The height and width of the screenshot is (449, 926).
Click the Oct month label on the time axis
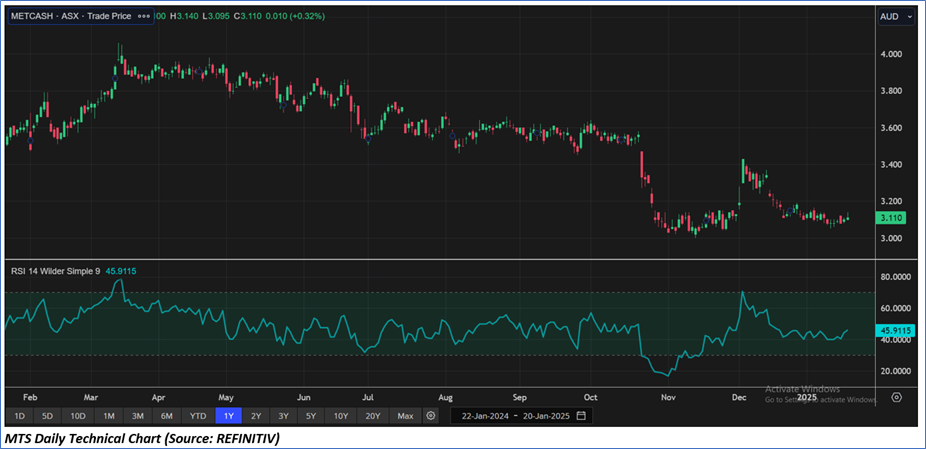click(x=590, y=397)
